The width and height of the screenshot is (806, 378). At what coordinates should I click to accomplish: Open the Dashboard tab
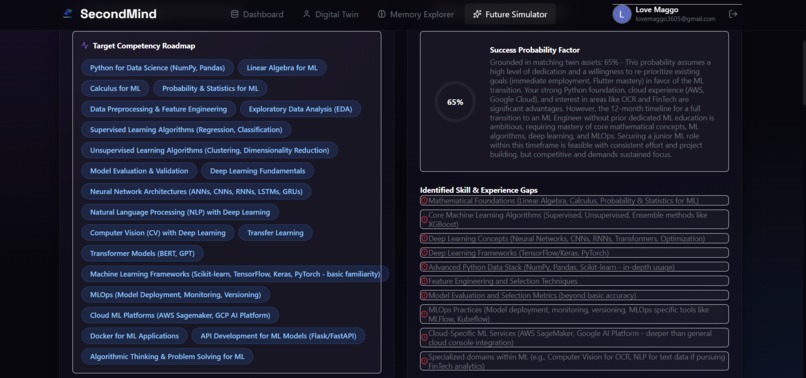[x=257, y=14]
